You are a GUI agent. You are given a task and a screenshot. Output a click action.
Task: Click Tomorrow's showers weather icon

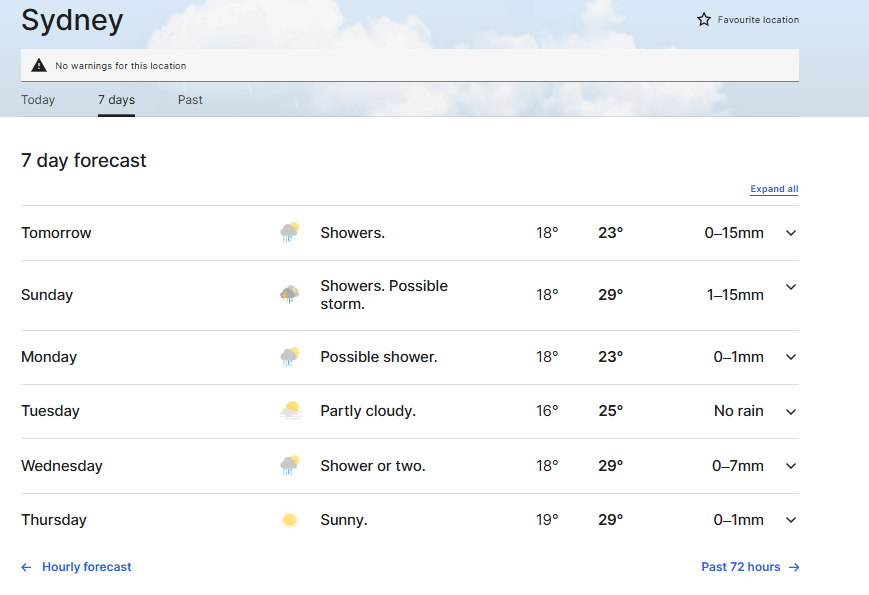pyautogui.click(x=289, y=233)
